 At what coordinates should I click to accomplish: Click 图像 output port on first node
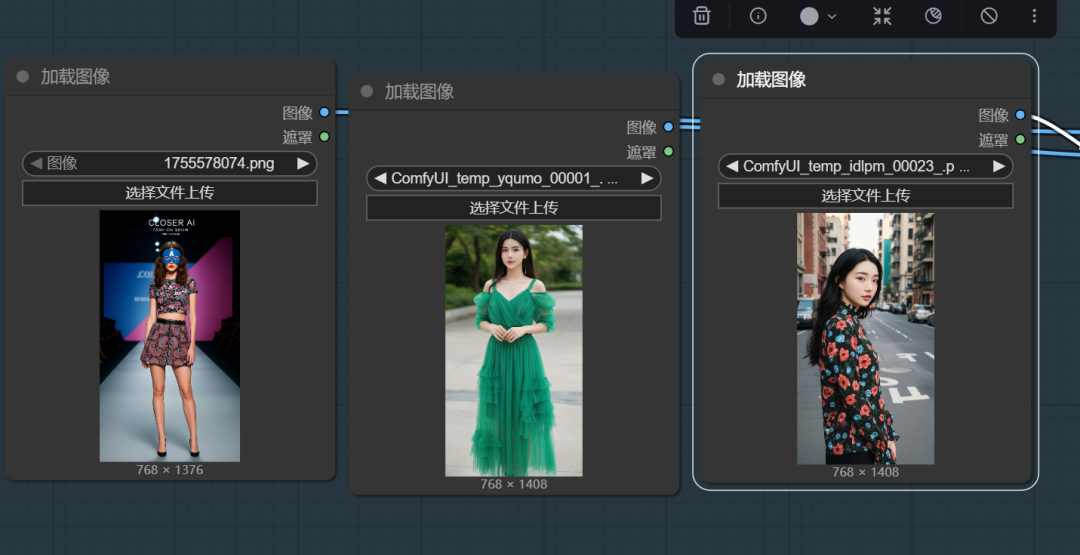point(324,112)
